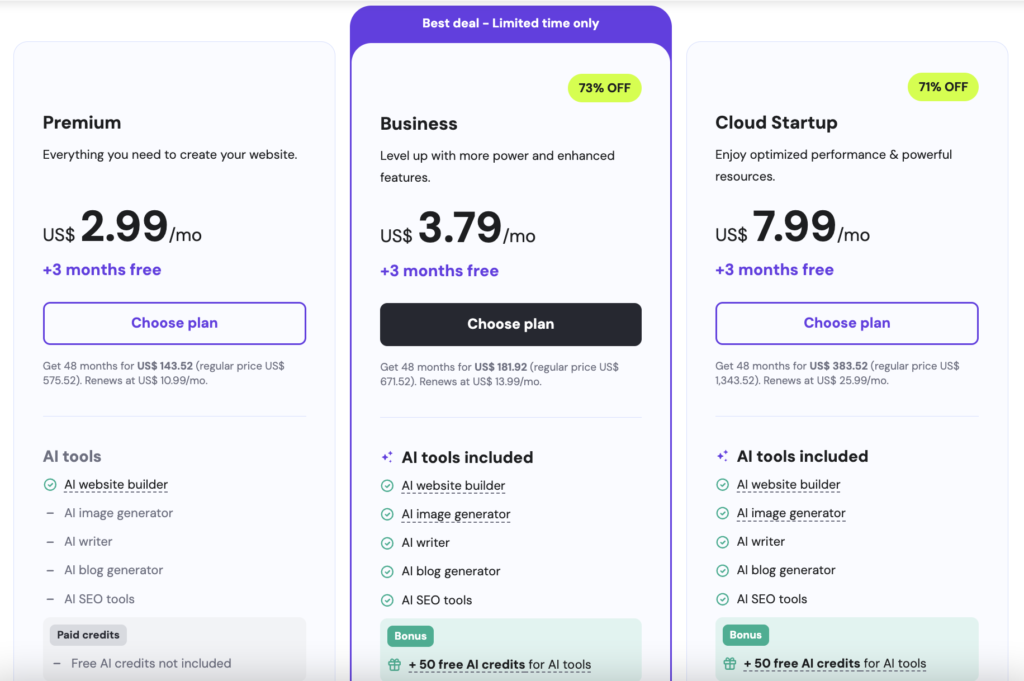Click the gift icon in Cloud Startup bonus
Image resolution: width=1024 pixels, height=681 pixels.
coord(729,663)
